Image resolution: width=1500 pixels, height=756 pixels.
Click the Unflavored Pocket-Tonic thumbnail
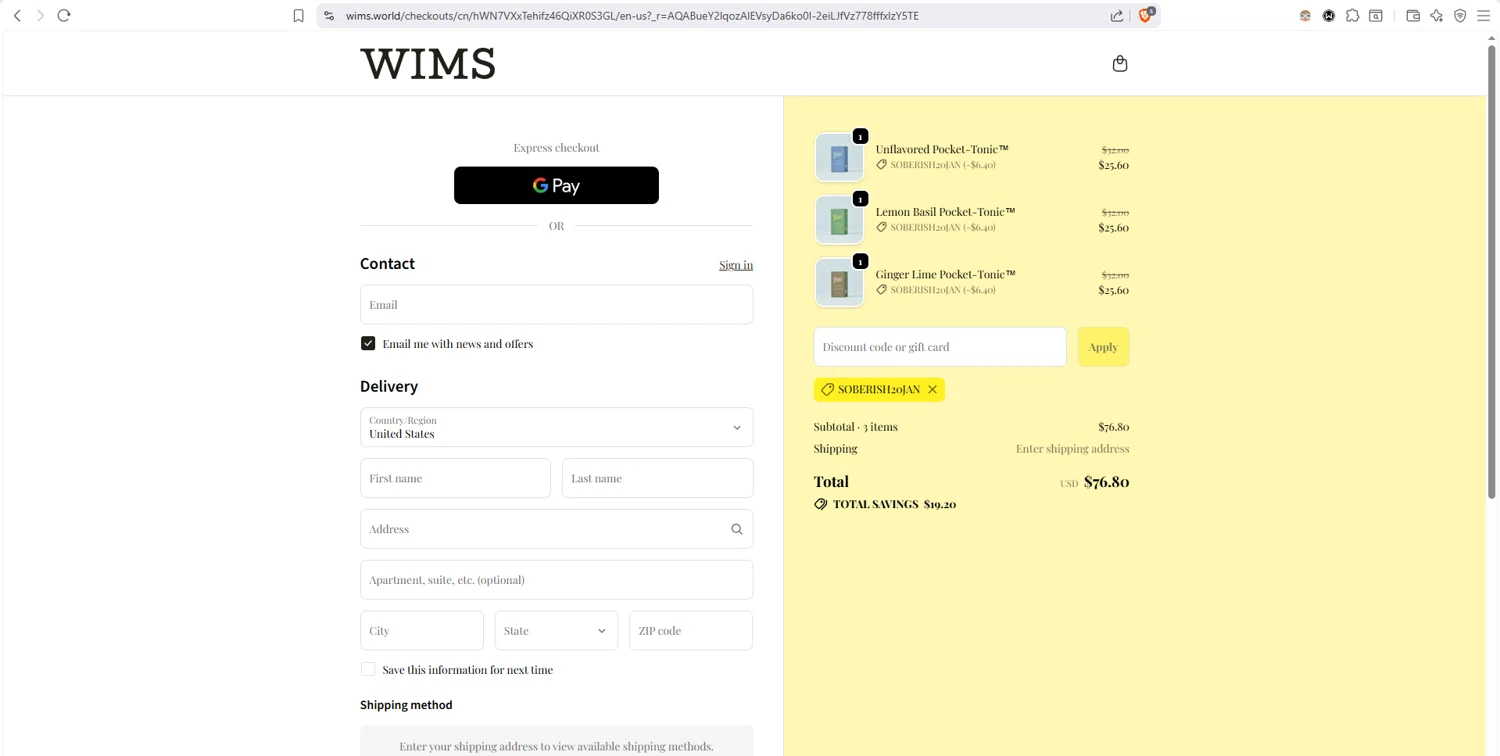pos(839,157)
